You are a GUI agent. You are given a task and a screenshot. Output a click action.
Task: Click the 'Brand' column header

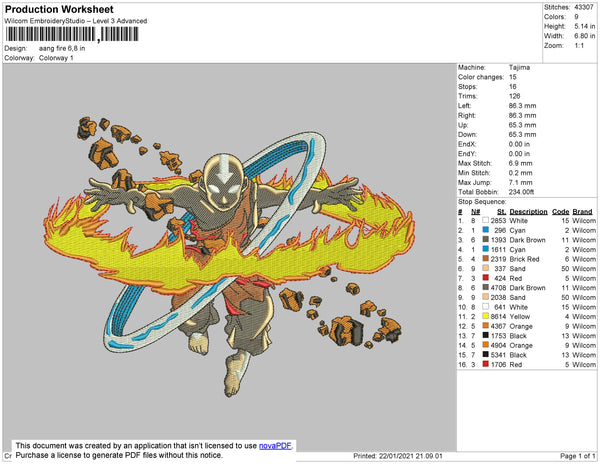(582, 212)
